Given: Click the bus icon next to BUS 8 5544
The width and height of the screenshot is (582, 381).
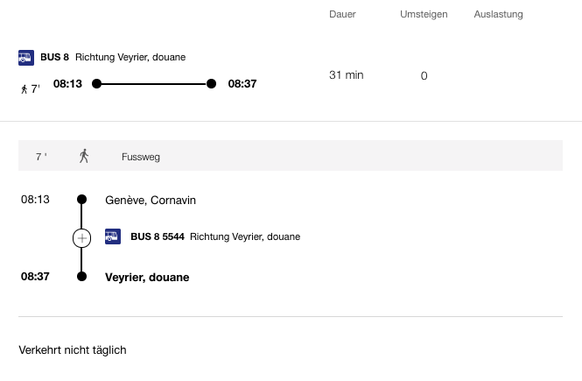Looking at the screenshot, I should point(113,237).
